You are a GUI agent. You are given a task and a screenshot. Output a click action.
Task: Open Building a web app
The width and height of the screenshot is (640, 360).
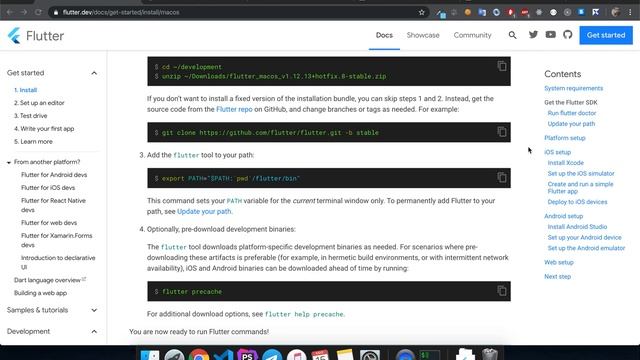[40, 293]
